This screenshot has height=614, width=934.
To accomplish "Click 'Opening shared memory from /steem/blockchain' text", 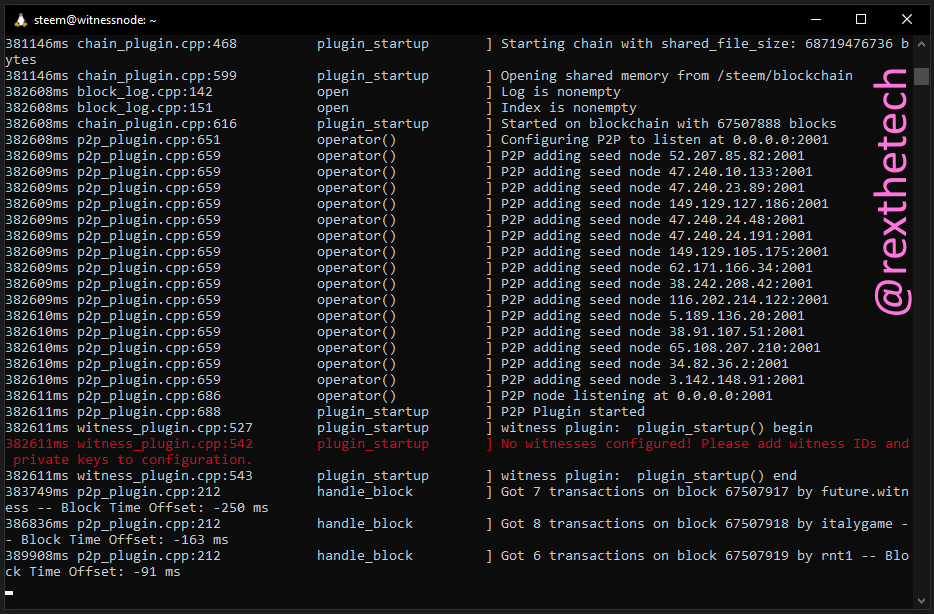I will [x=676, y=75].
